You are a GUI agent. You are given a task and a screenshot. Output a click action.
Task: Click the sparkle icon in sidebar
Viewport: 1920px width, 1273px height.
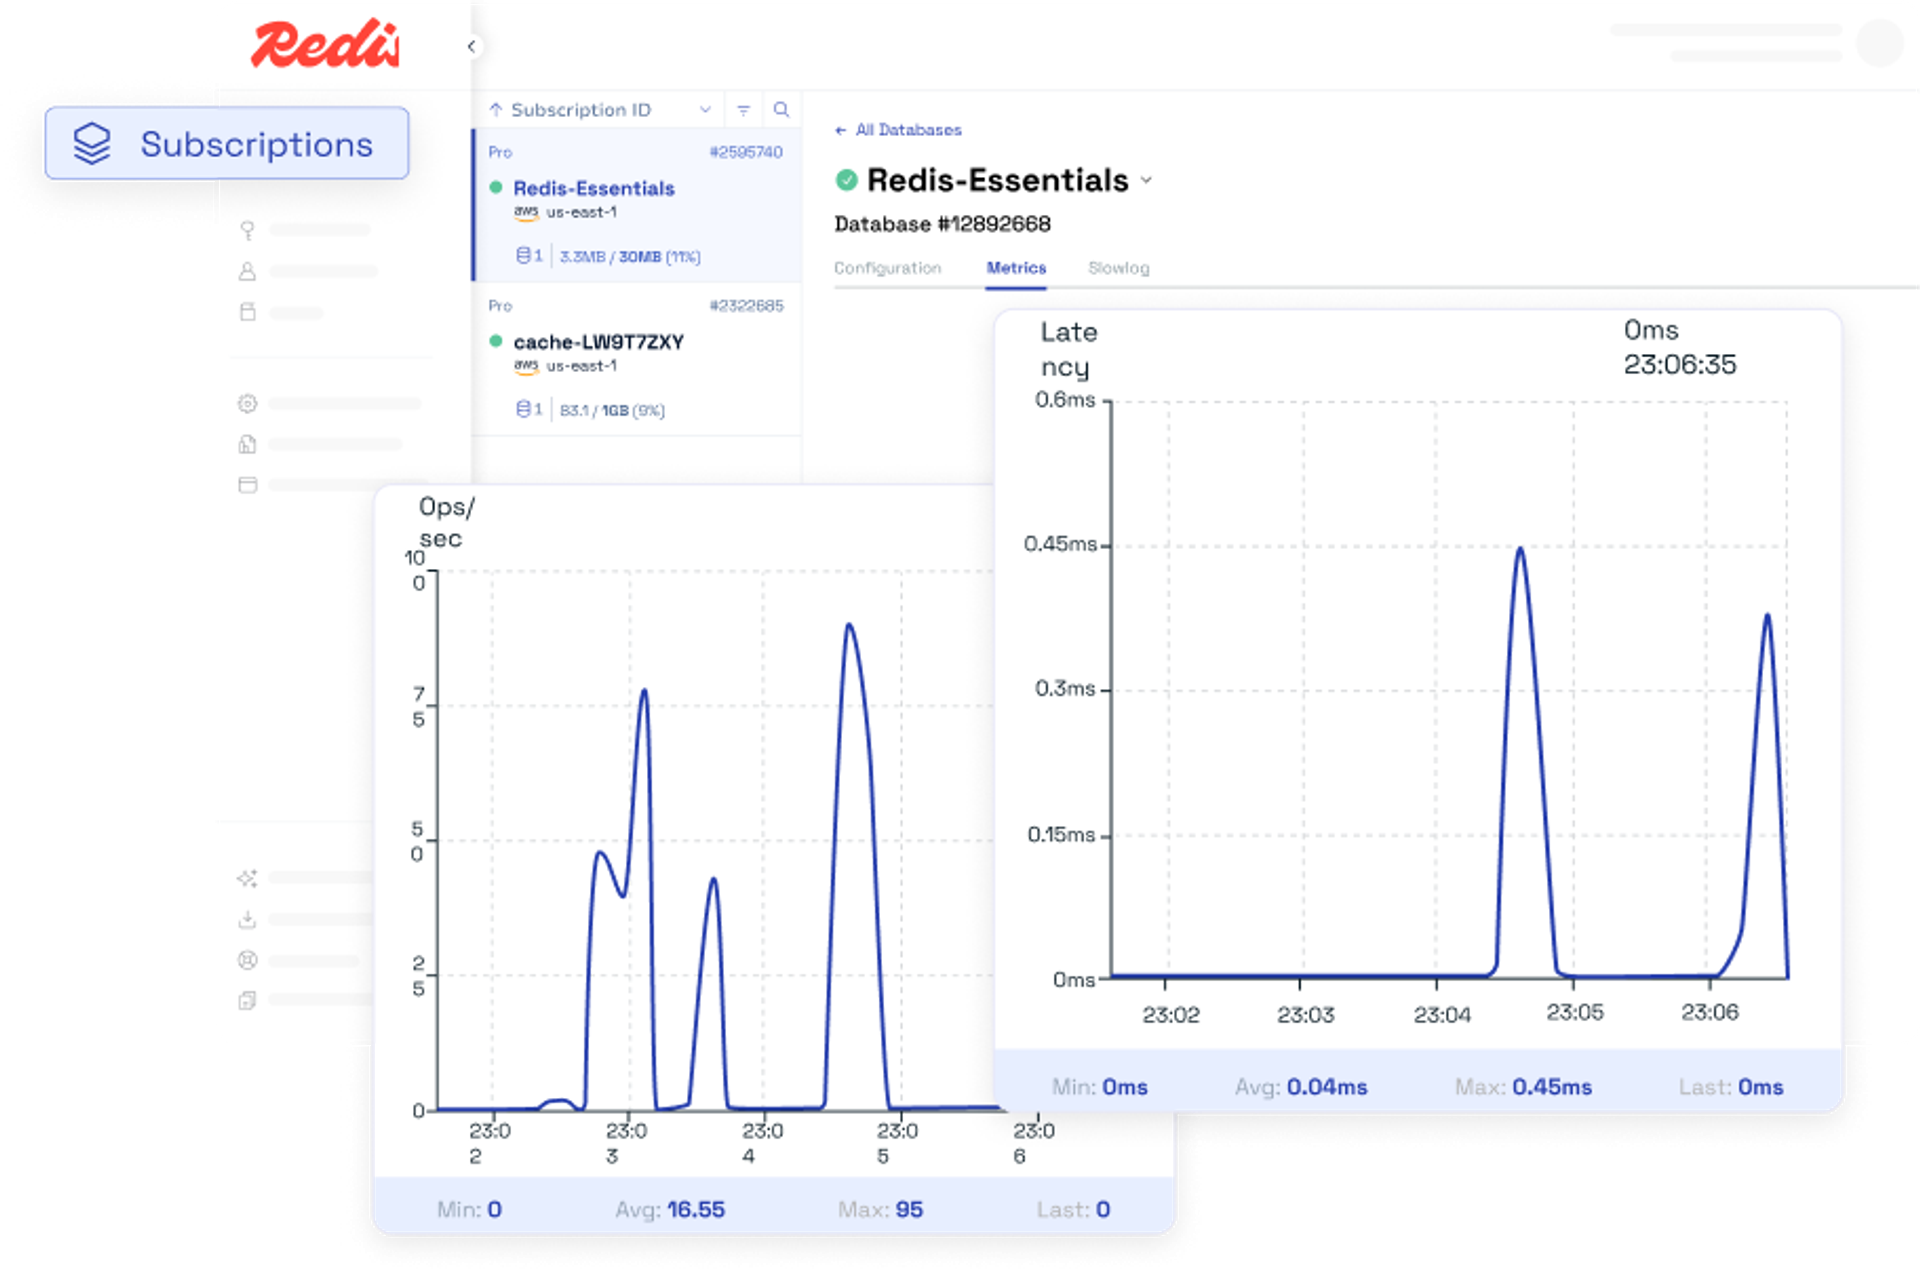click(247, 878)
